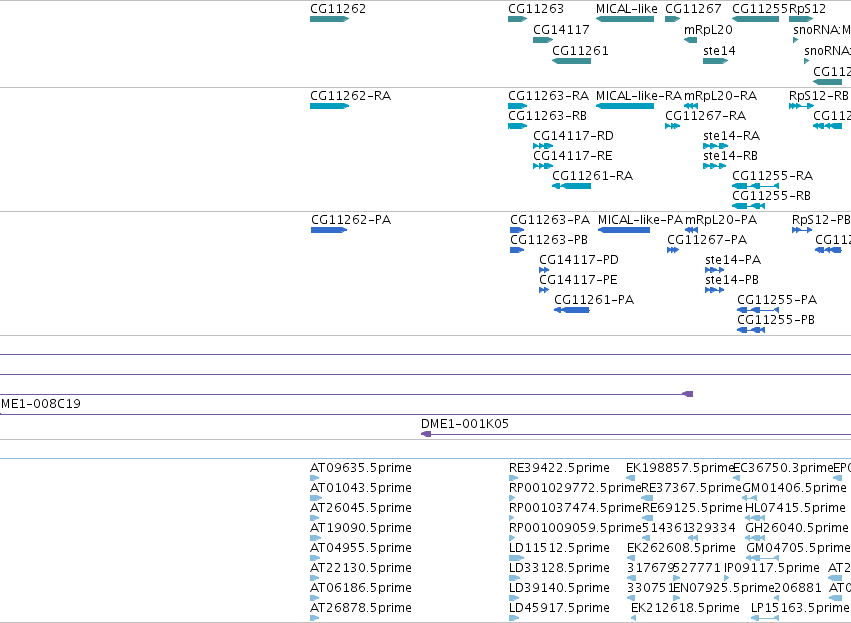This screenshot has height=623, width=851.
Task: Click the RpS12-RB transcript label
Action: pos(818,96)
